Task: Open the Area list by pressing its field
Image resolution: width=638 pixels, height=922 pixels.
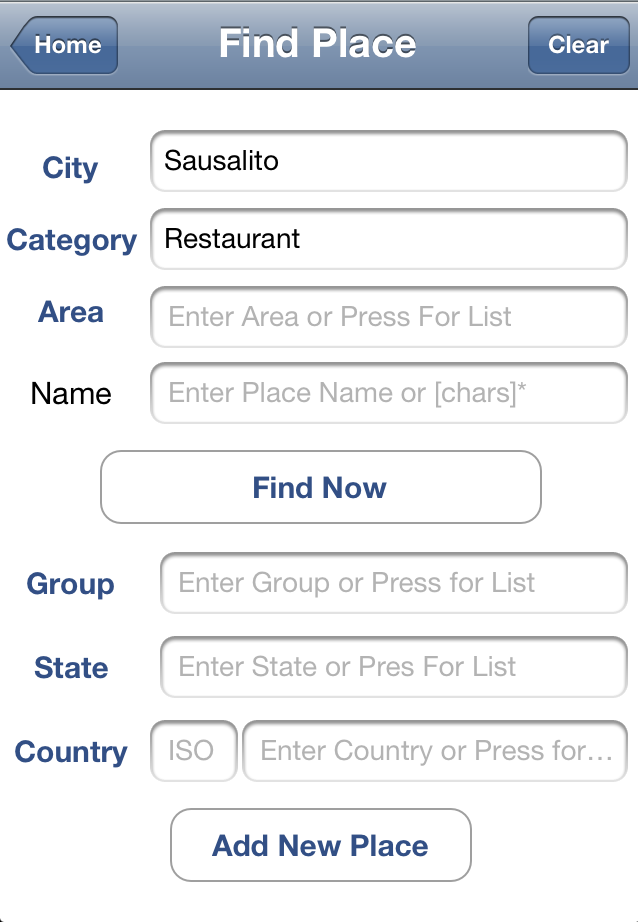Action: click(388, 316)
